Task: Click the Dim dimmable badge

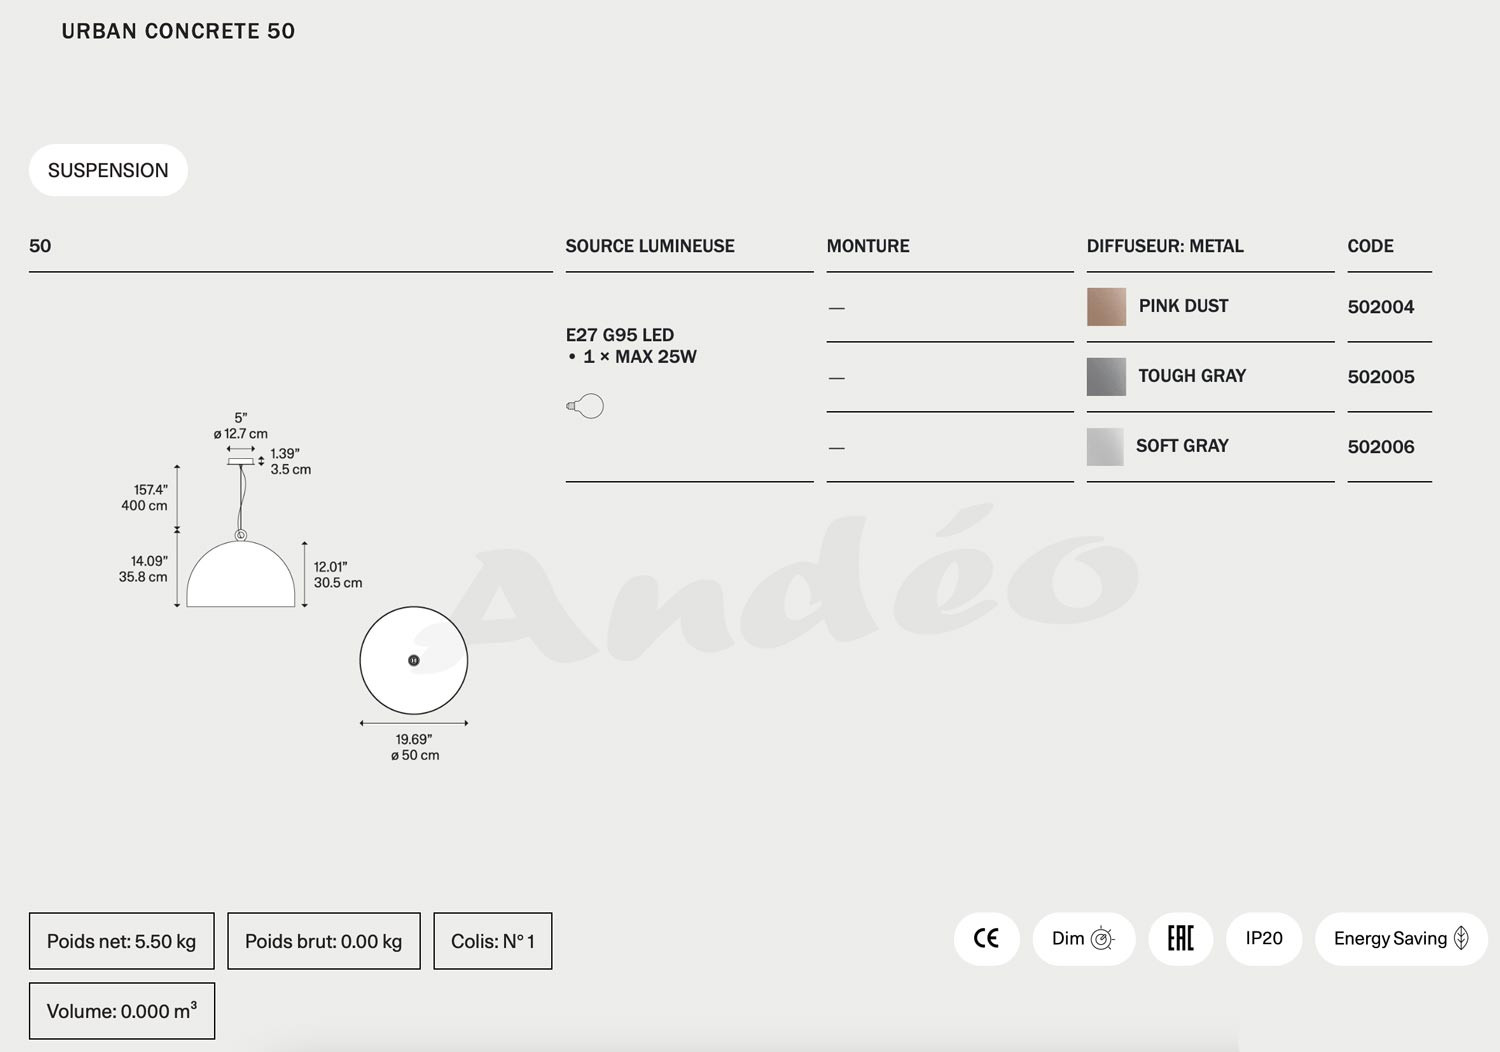Action: coord(1084,938)
